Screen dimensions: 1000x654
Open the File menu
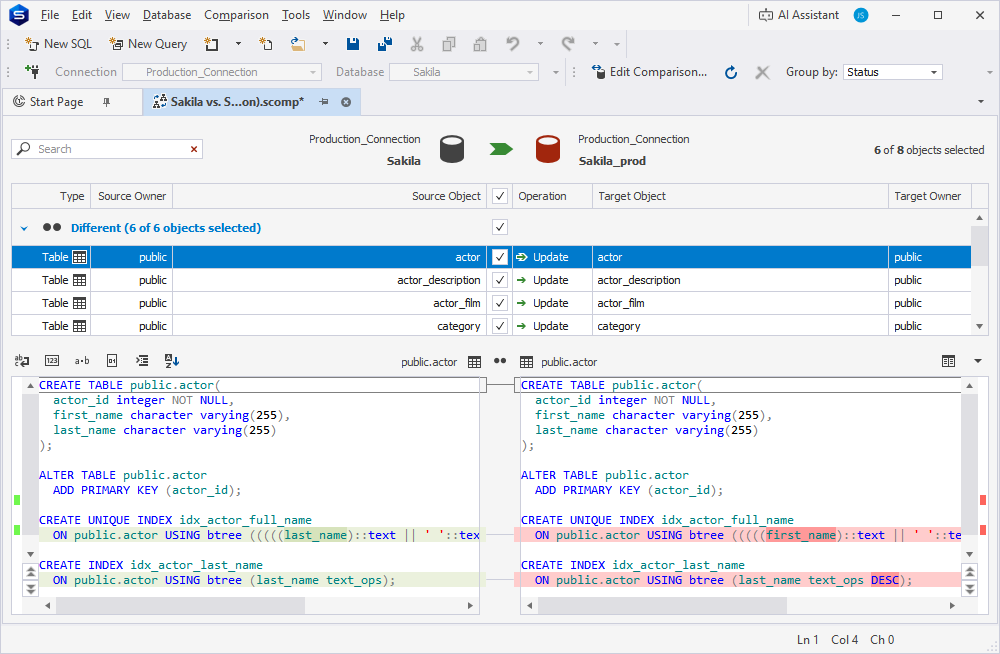coord(50,15)
